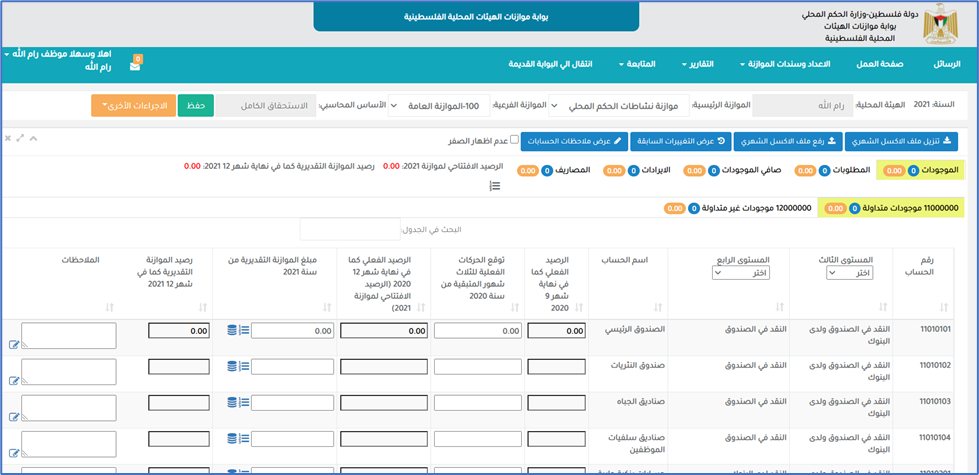Select the الموجودات tab

(x=922, y=170)
